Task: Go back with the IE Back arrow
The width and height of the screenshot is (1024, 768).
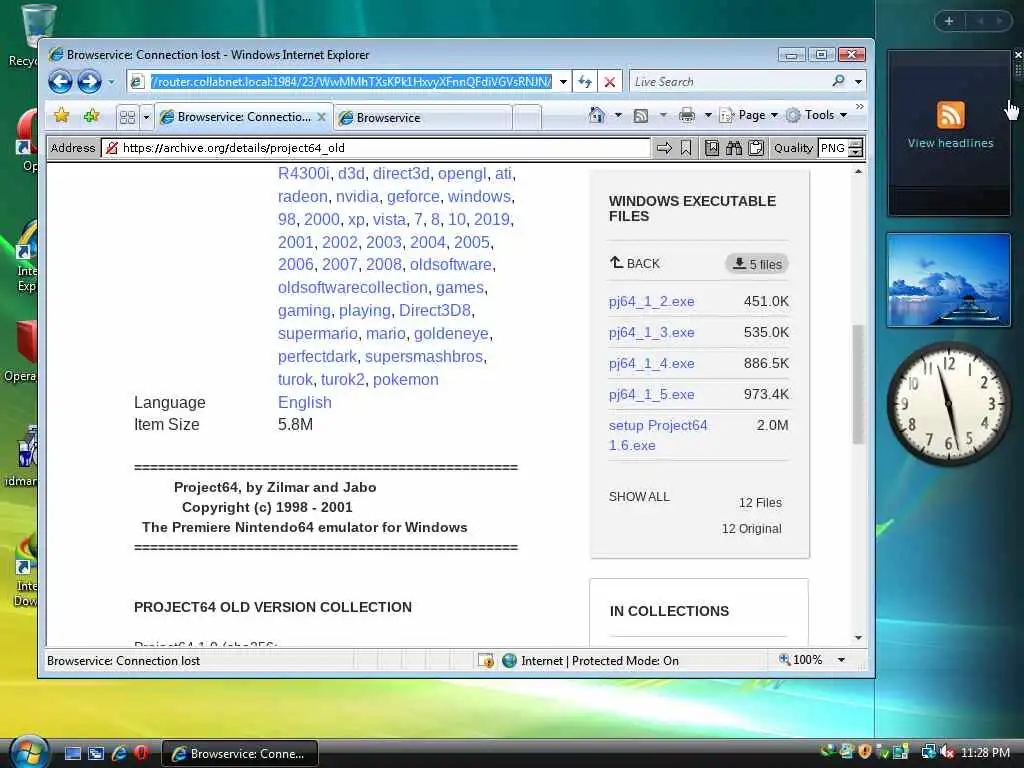Action: click(60, 82)
